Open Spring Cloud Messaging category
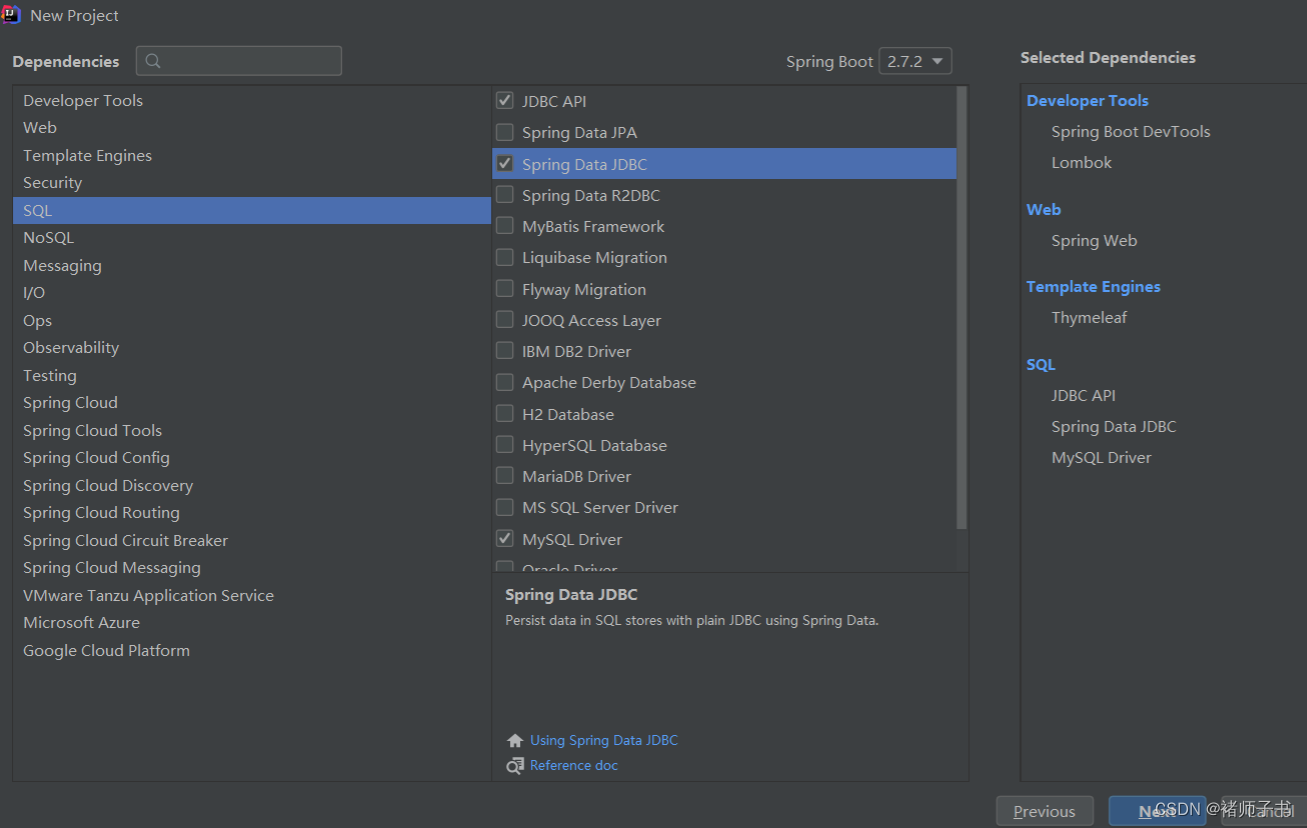Image resolution: width=1307 pixels, height=828 pixels. pos(252,567)
